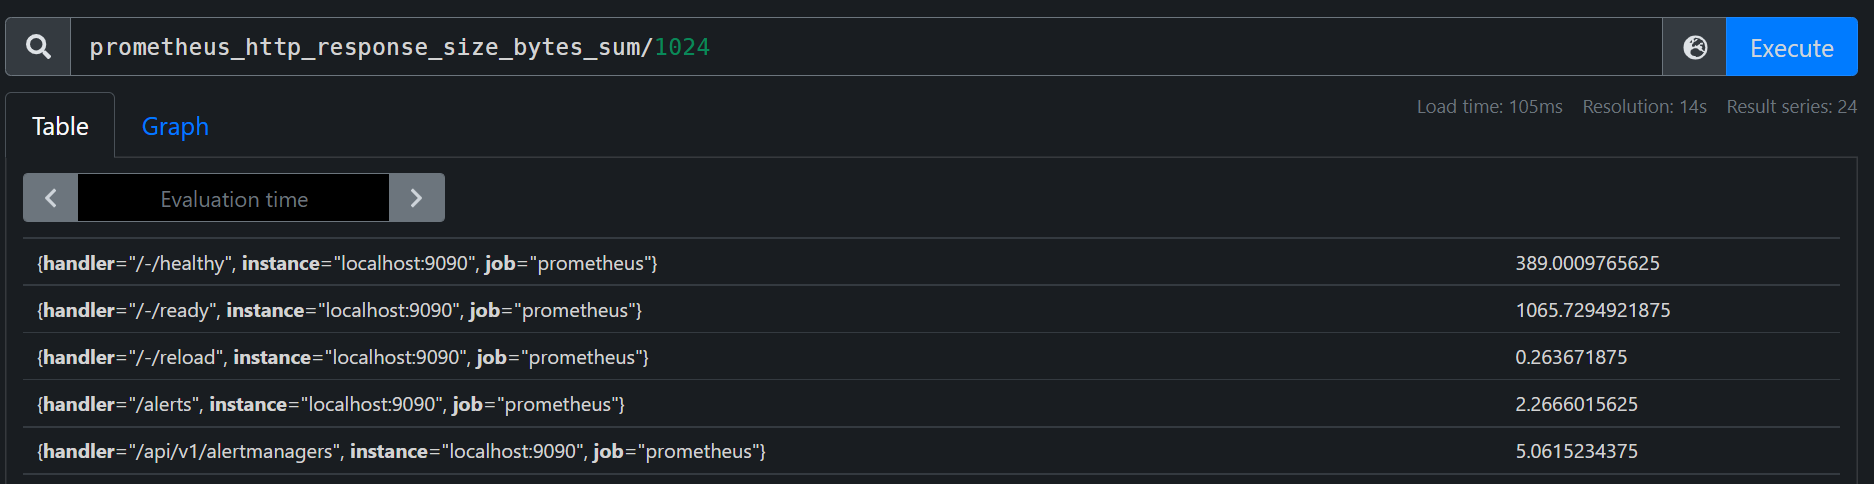Click inside the PromQL expression input
The image size is (1874, 484).
point(866,47)
